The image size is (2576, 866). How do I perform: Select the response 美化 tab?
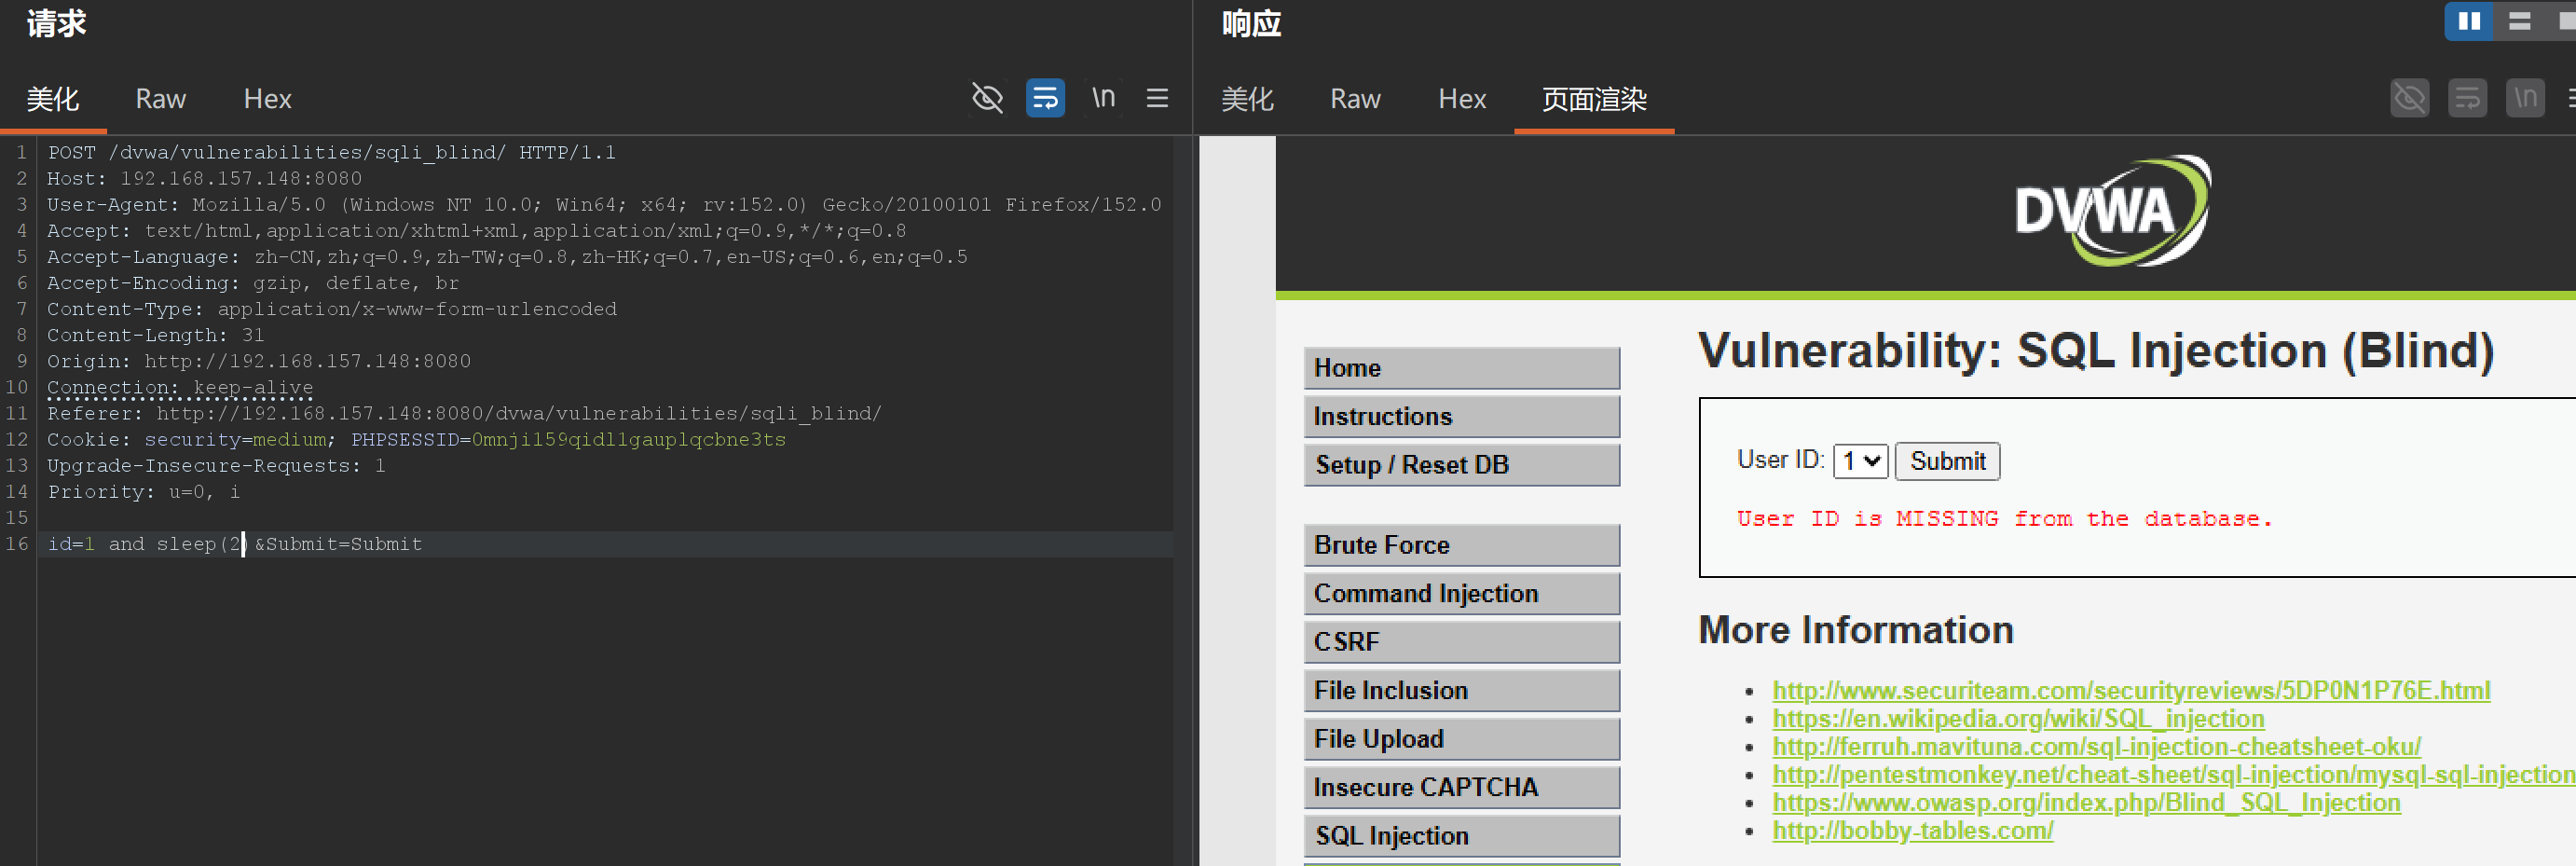(1248, 99)
